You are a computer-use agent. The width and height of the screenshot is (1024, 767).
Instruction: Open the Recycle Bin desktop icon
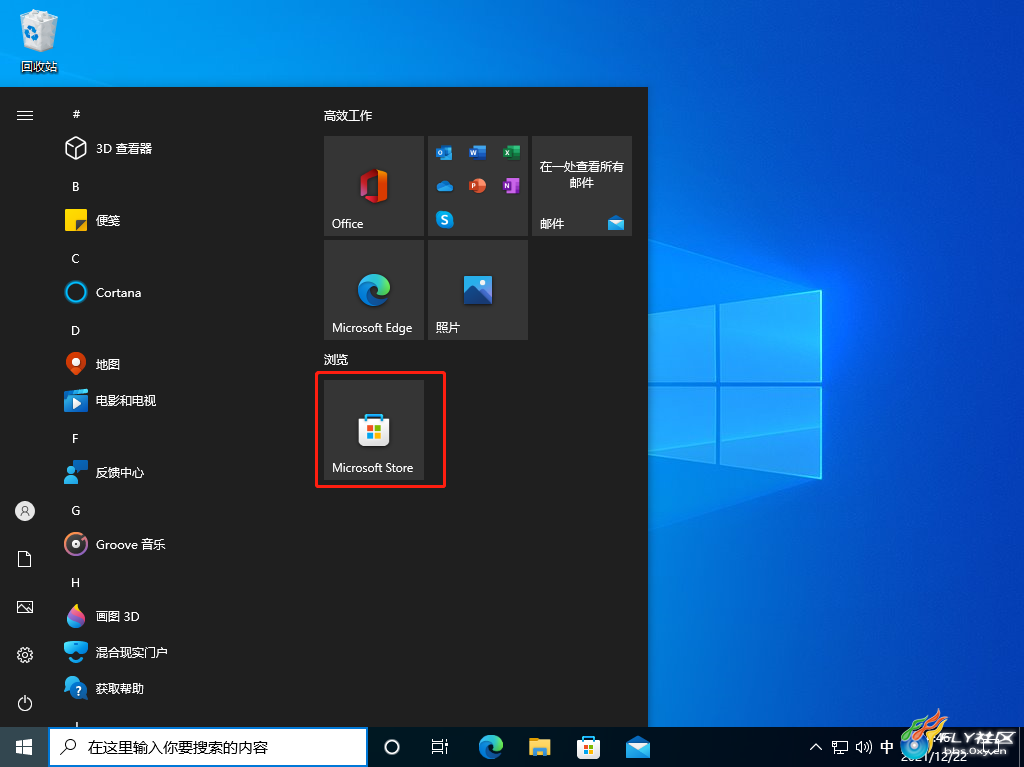[39, 41]
